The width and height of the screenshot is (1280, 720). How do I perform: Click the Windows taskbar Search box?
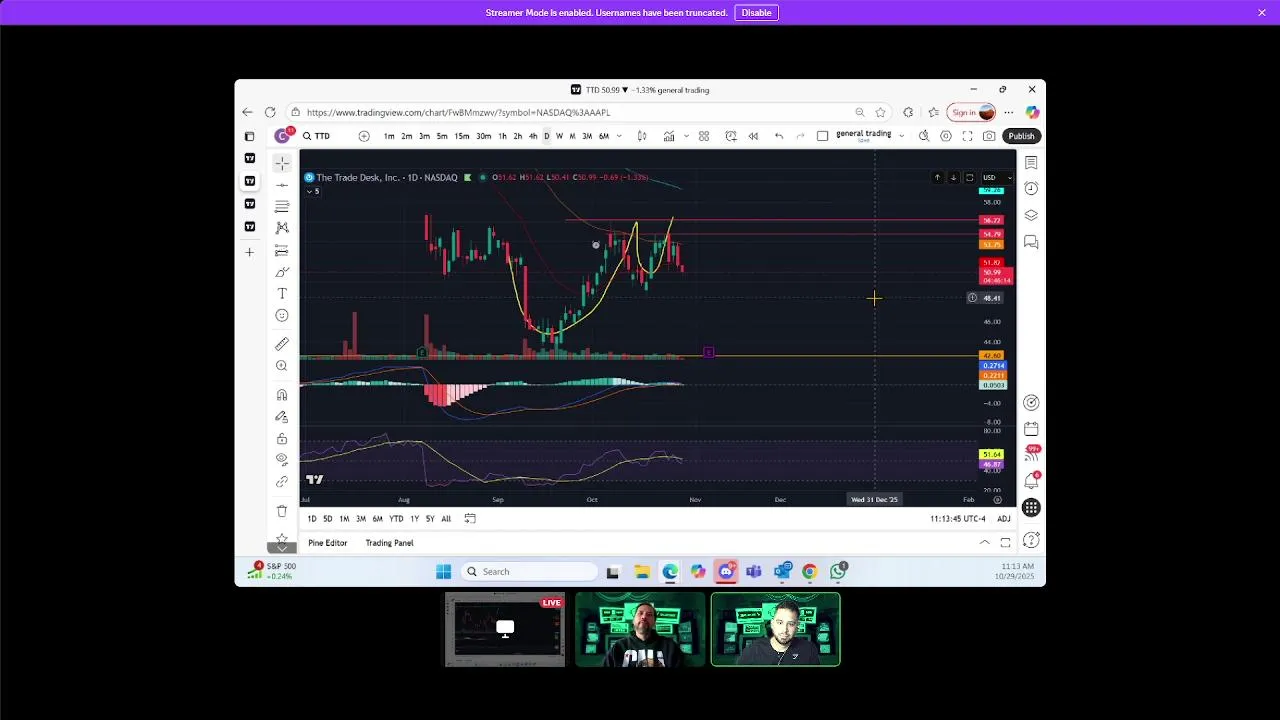[530, 572]
